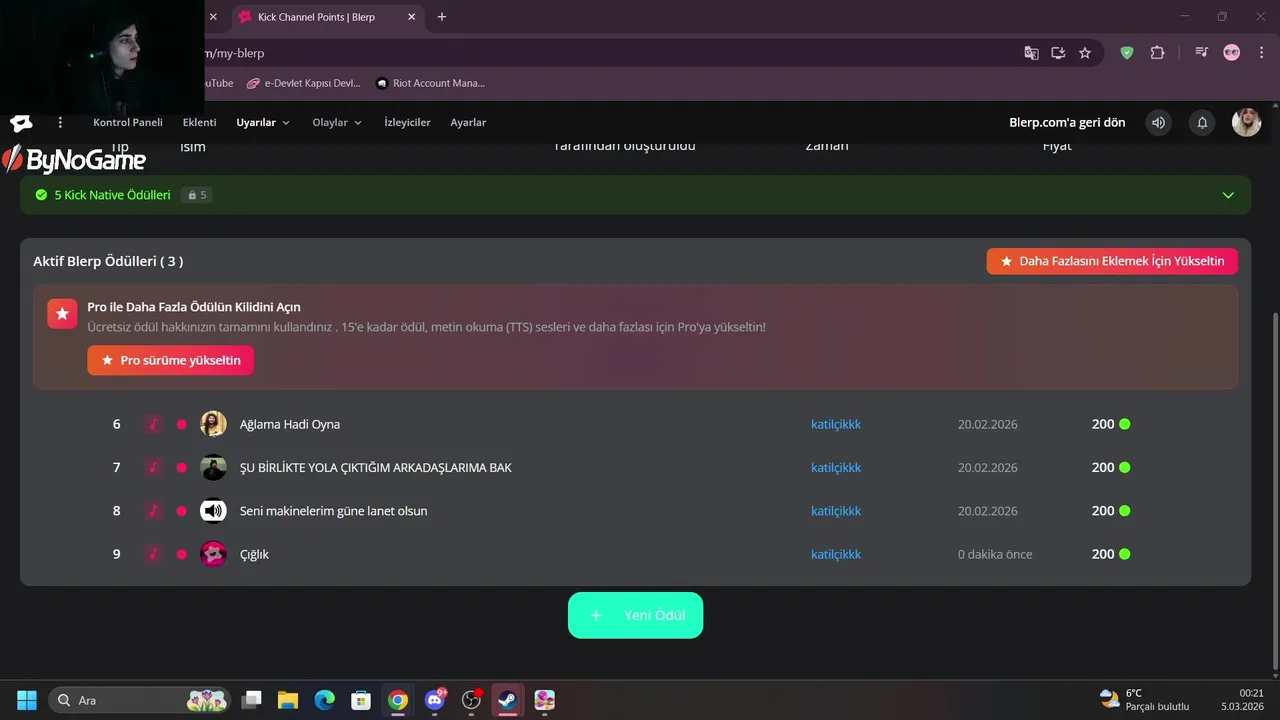Expand the Uyarılar dropdown
The width and height of the screenshot is (1280, 720).
click(x=263, y=122)
